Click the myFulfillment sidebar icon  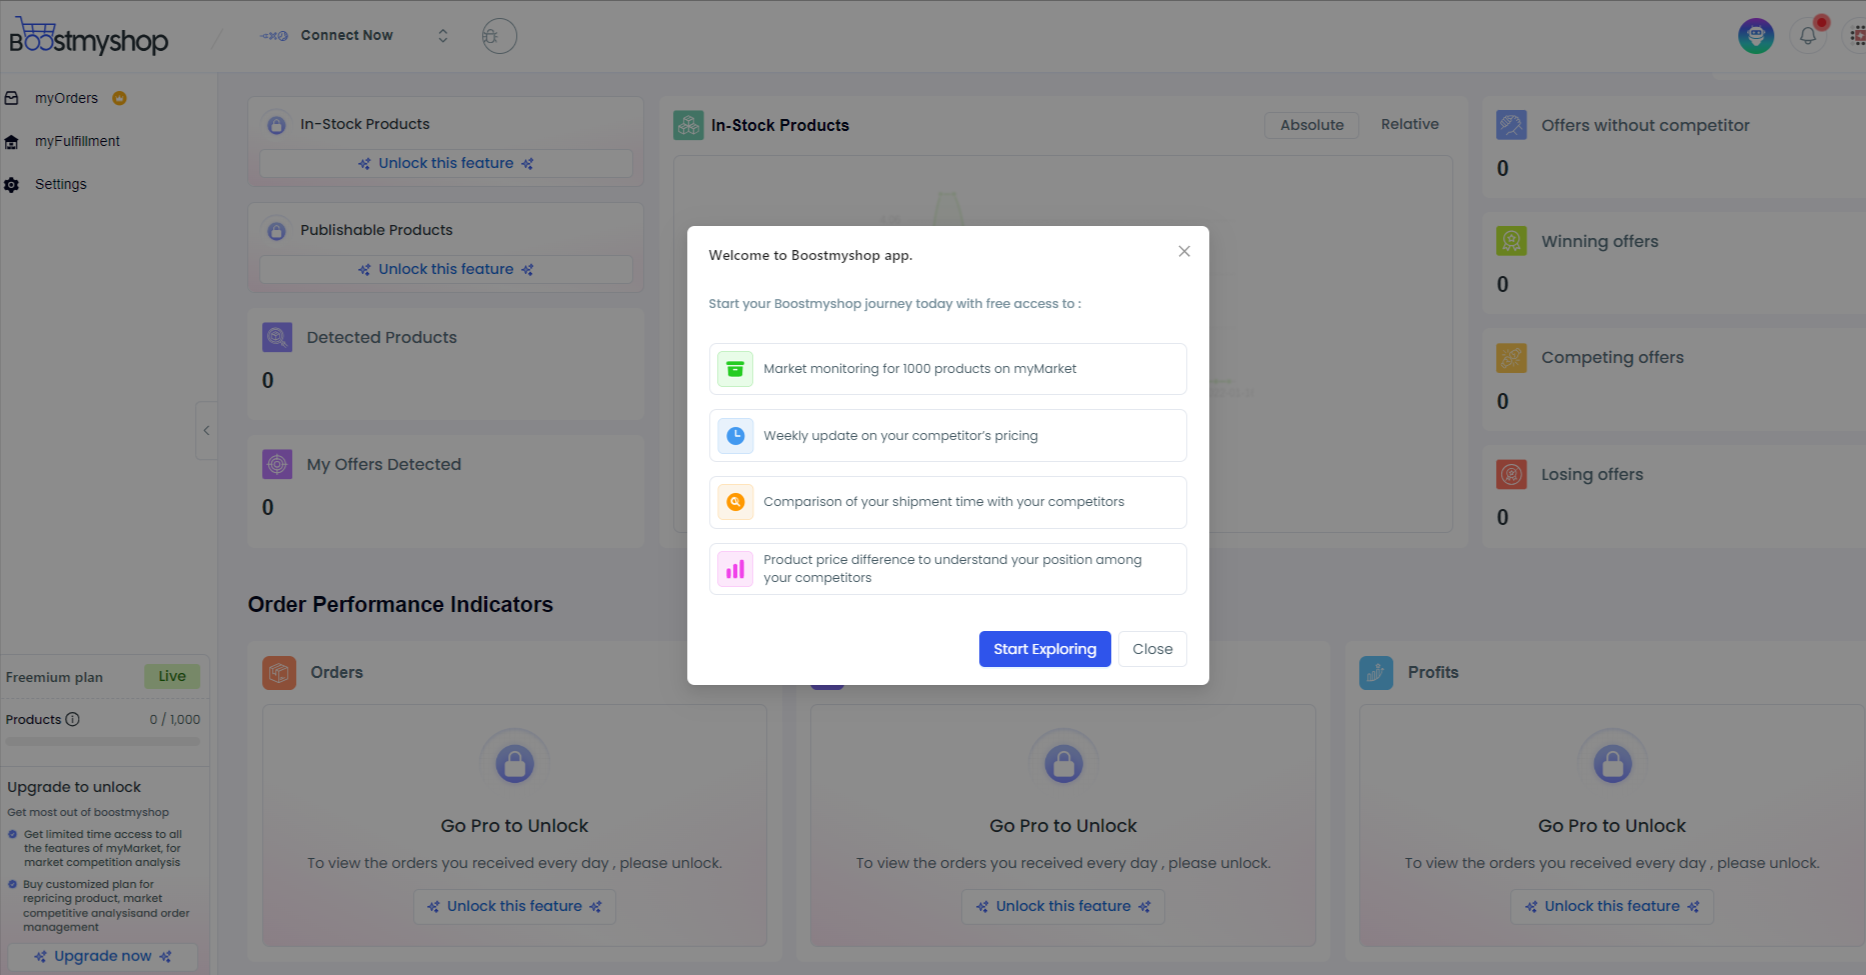click(x=12, y=142)
